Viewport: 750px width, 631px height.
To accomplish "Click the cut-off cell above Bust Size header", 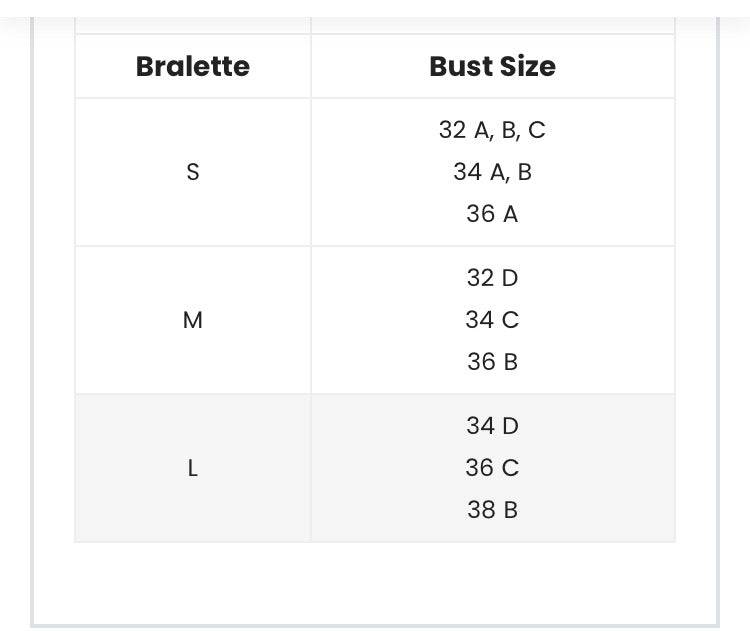I will pyautogui.click(x=492, y=24).
